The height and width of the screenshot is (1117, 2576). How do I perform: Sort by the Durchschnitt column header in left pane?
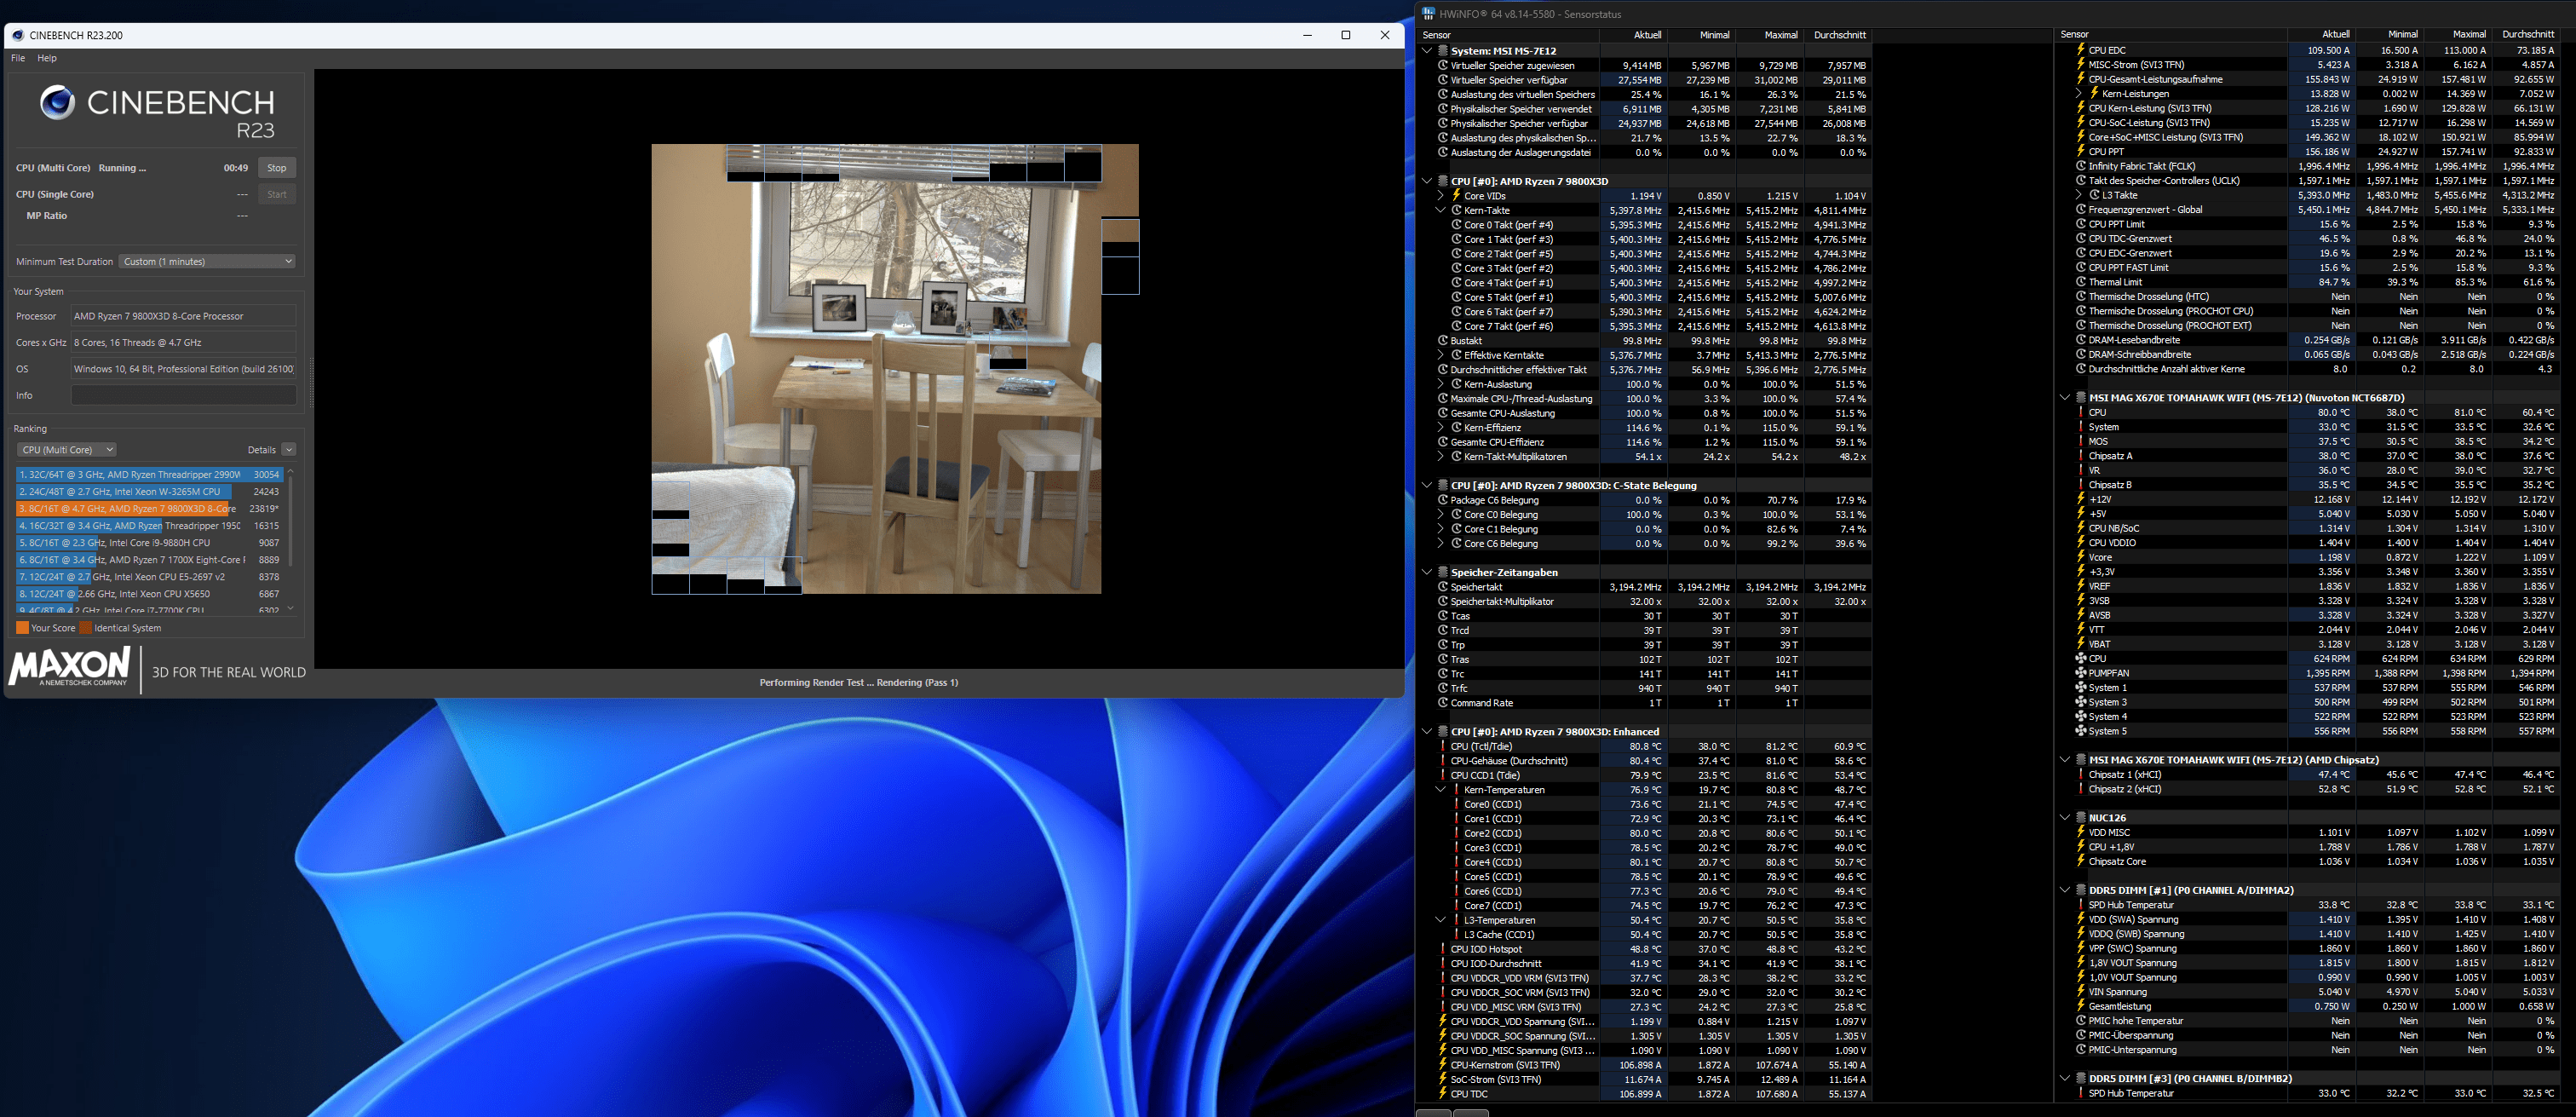[1840, 35]
